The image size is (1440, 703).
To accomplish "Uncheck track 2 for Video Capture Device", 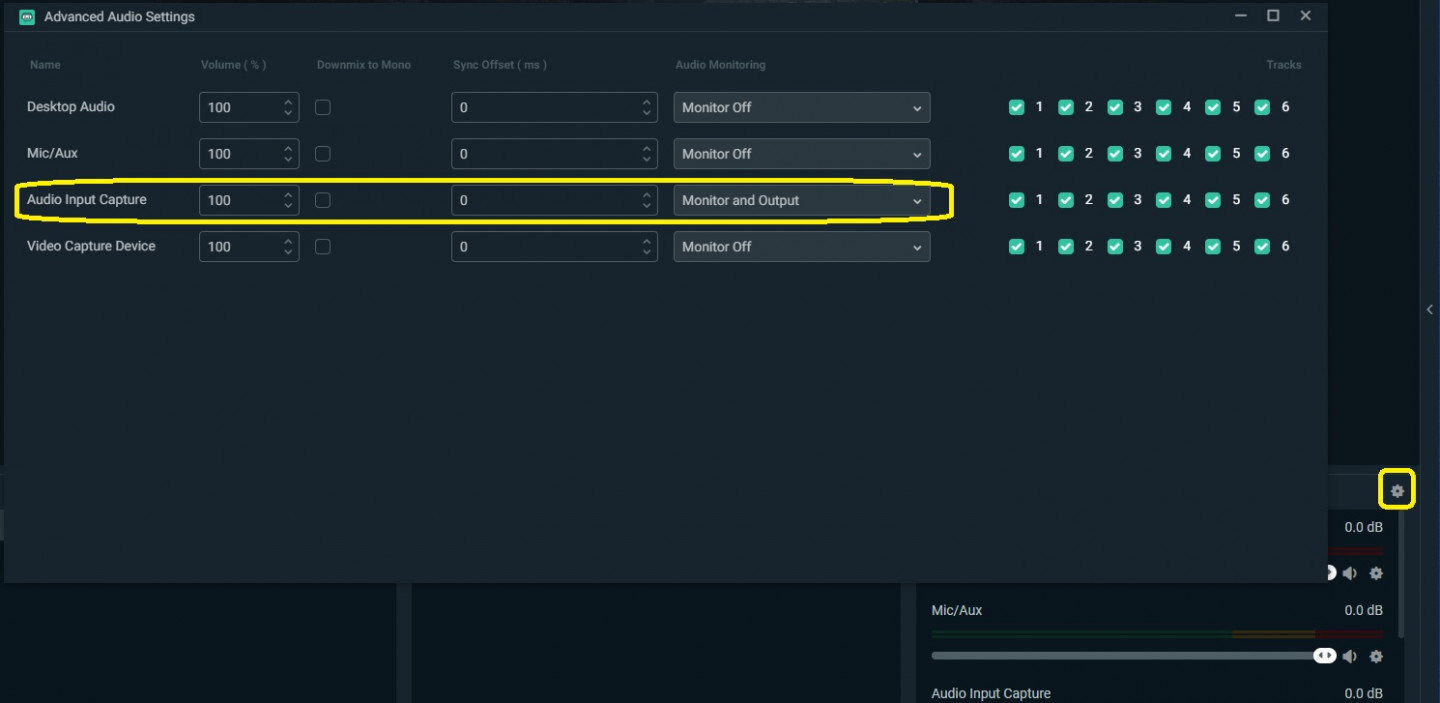I will (x=1066, y=246).
